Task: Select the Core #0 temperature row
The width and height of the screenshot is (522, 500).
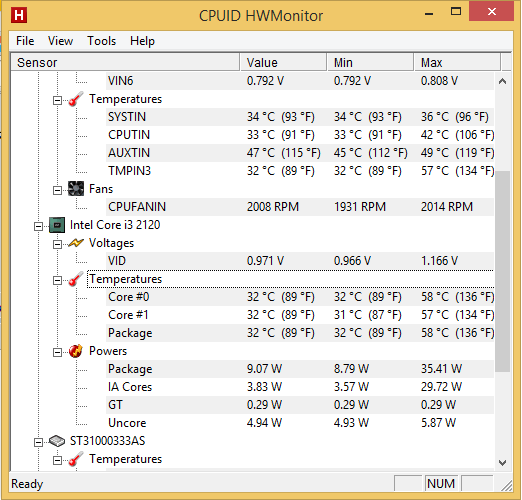Action: click(x=300, y=297)
